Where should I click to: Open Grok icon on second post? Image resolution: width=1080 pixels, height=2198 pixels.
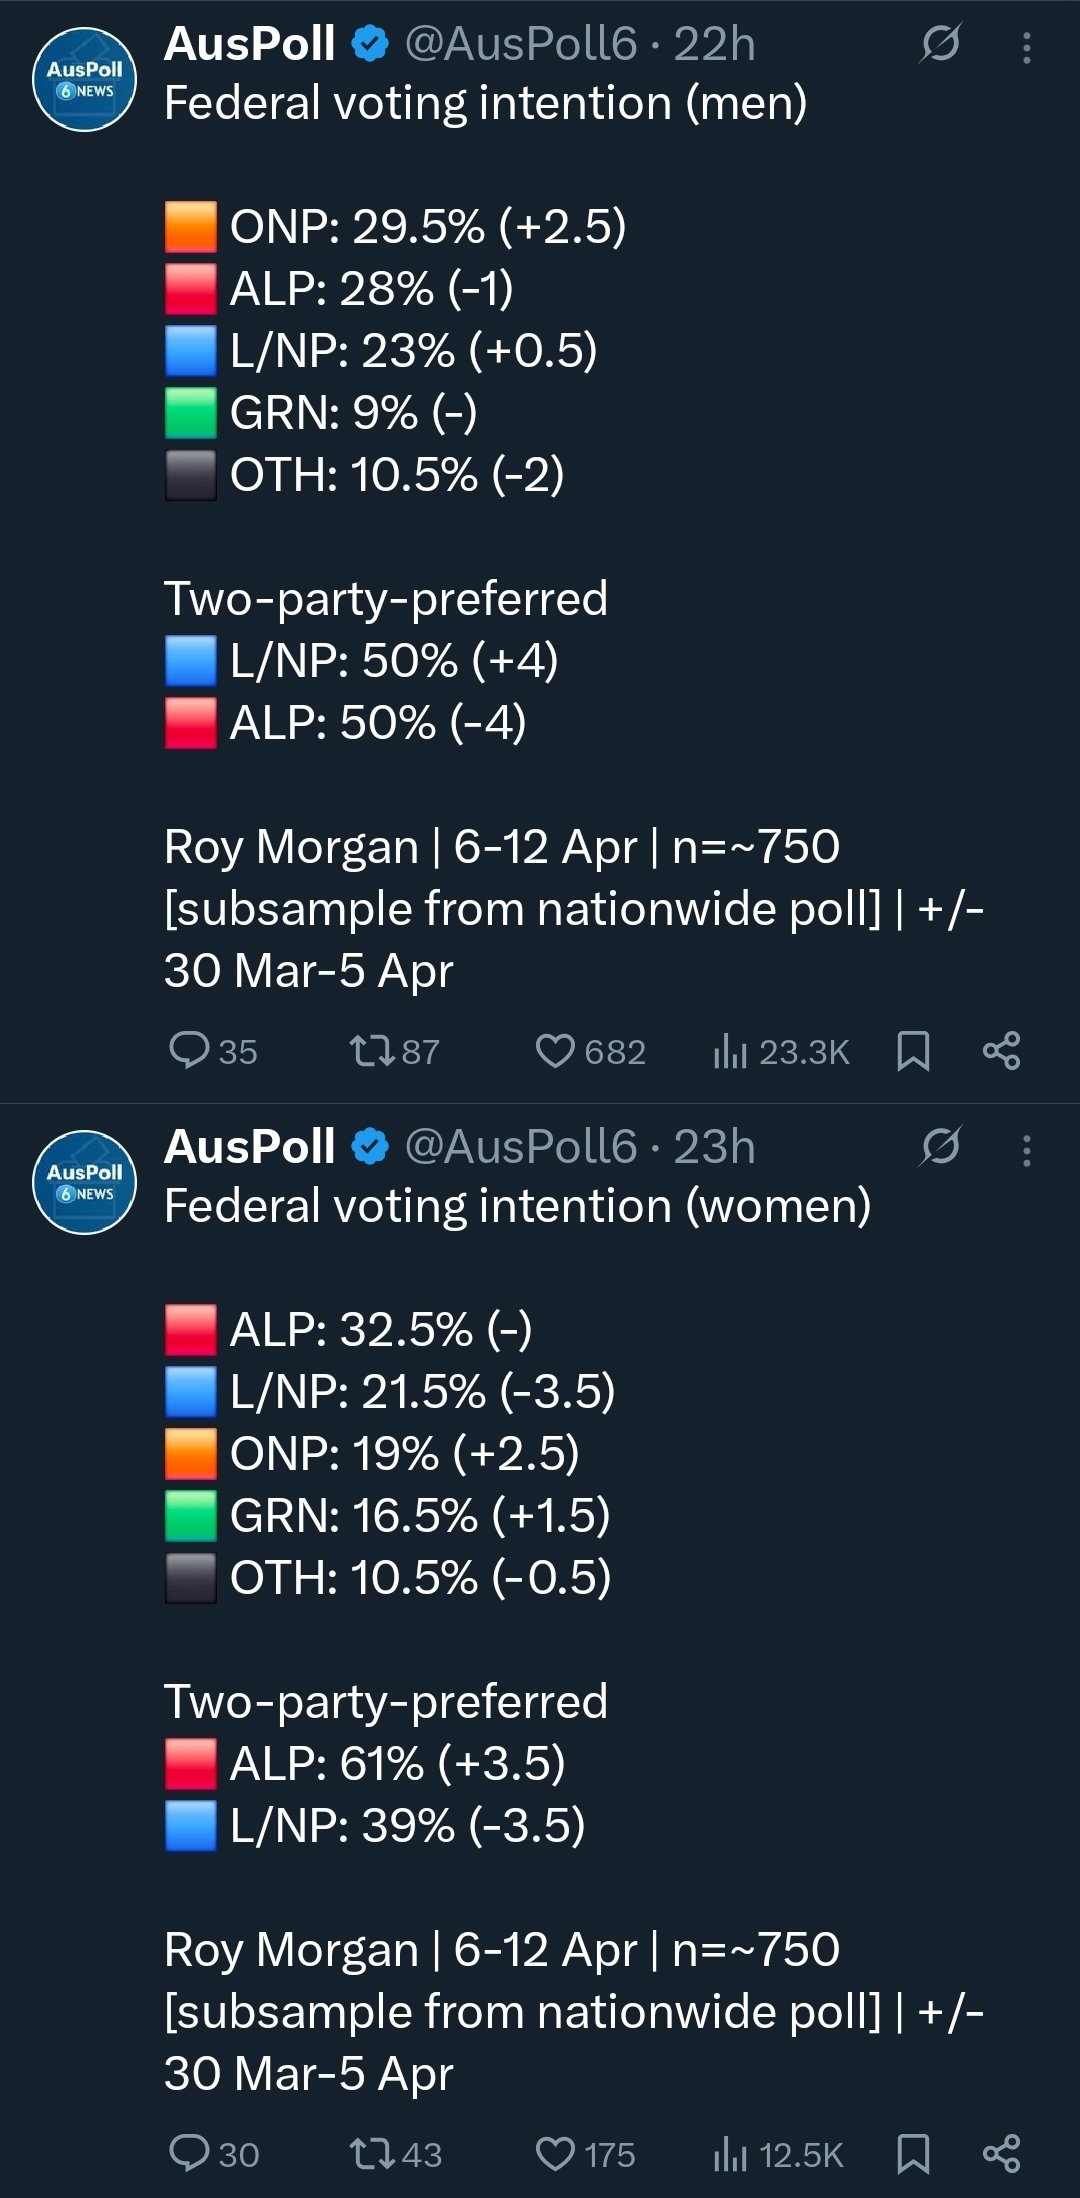click(940, 1146)
